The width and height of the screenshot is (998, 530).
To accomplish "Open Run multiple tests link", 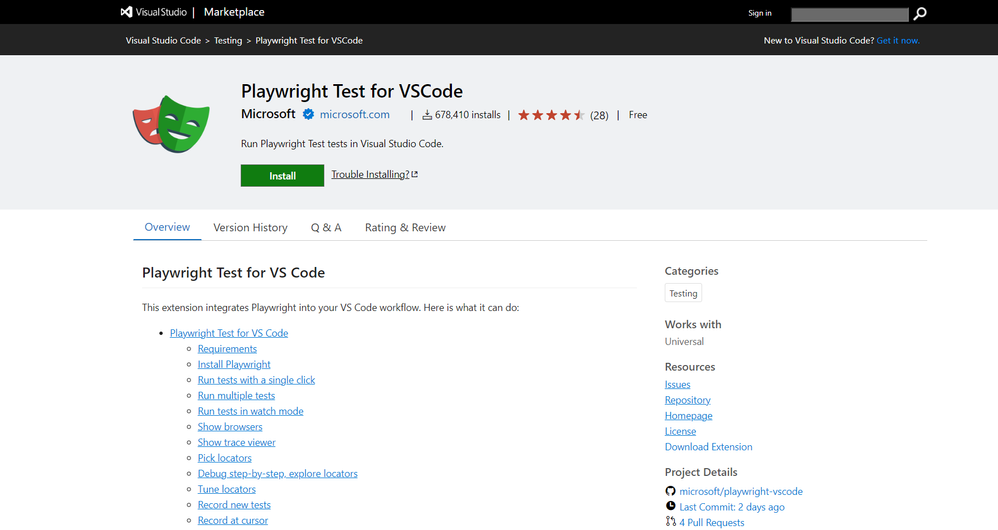I will pos(236,395).
